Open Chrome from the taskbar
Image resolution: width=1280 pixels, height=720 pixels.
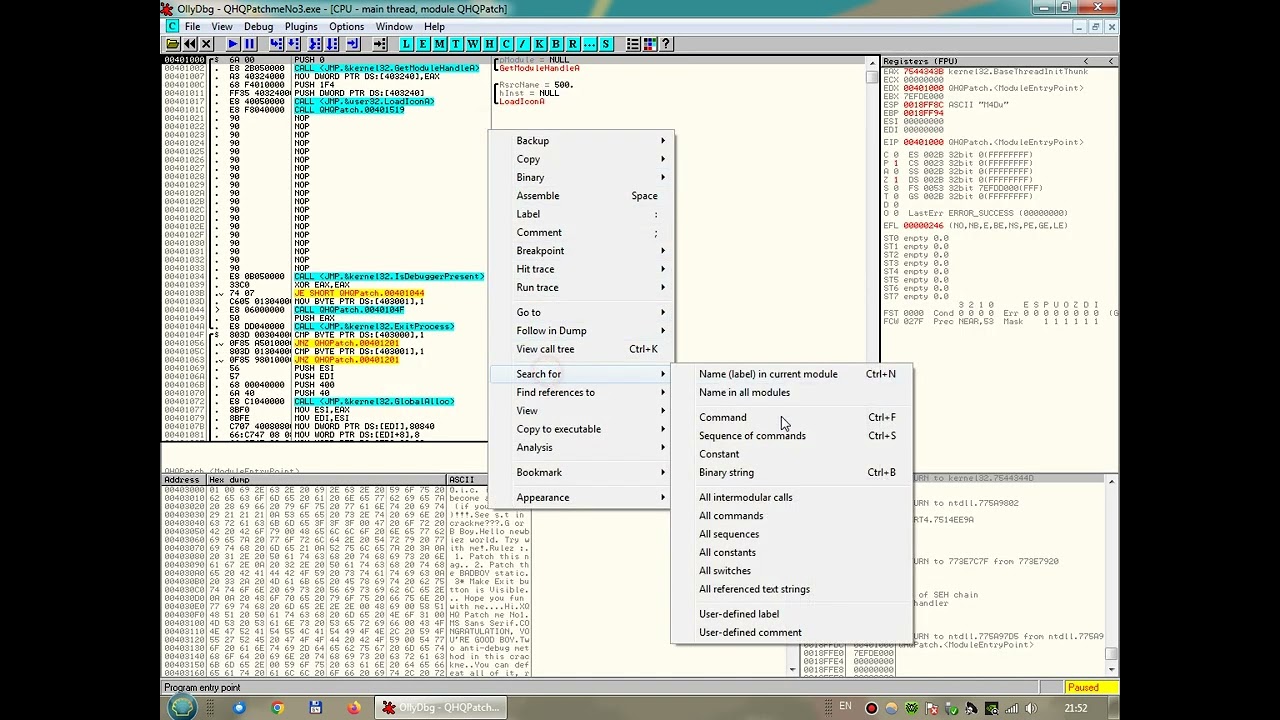click(277, 708)
